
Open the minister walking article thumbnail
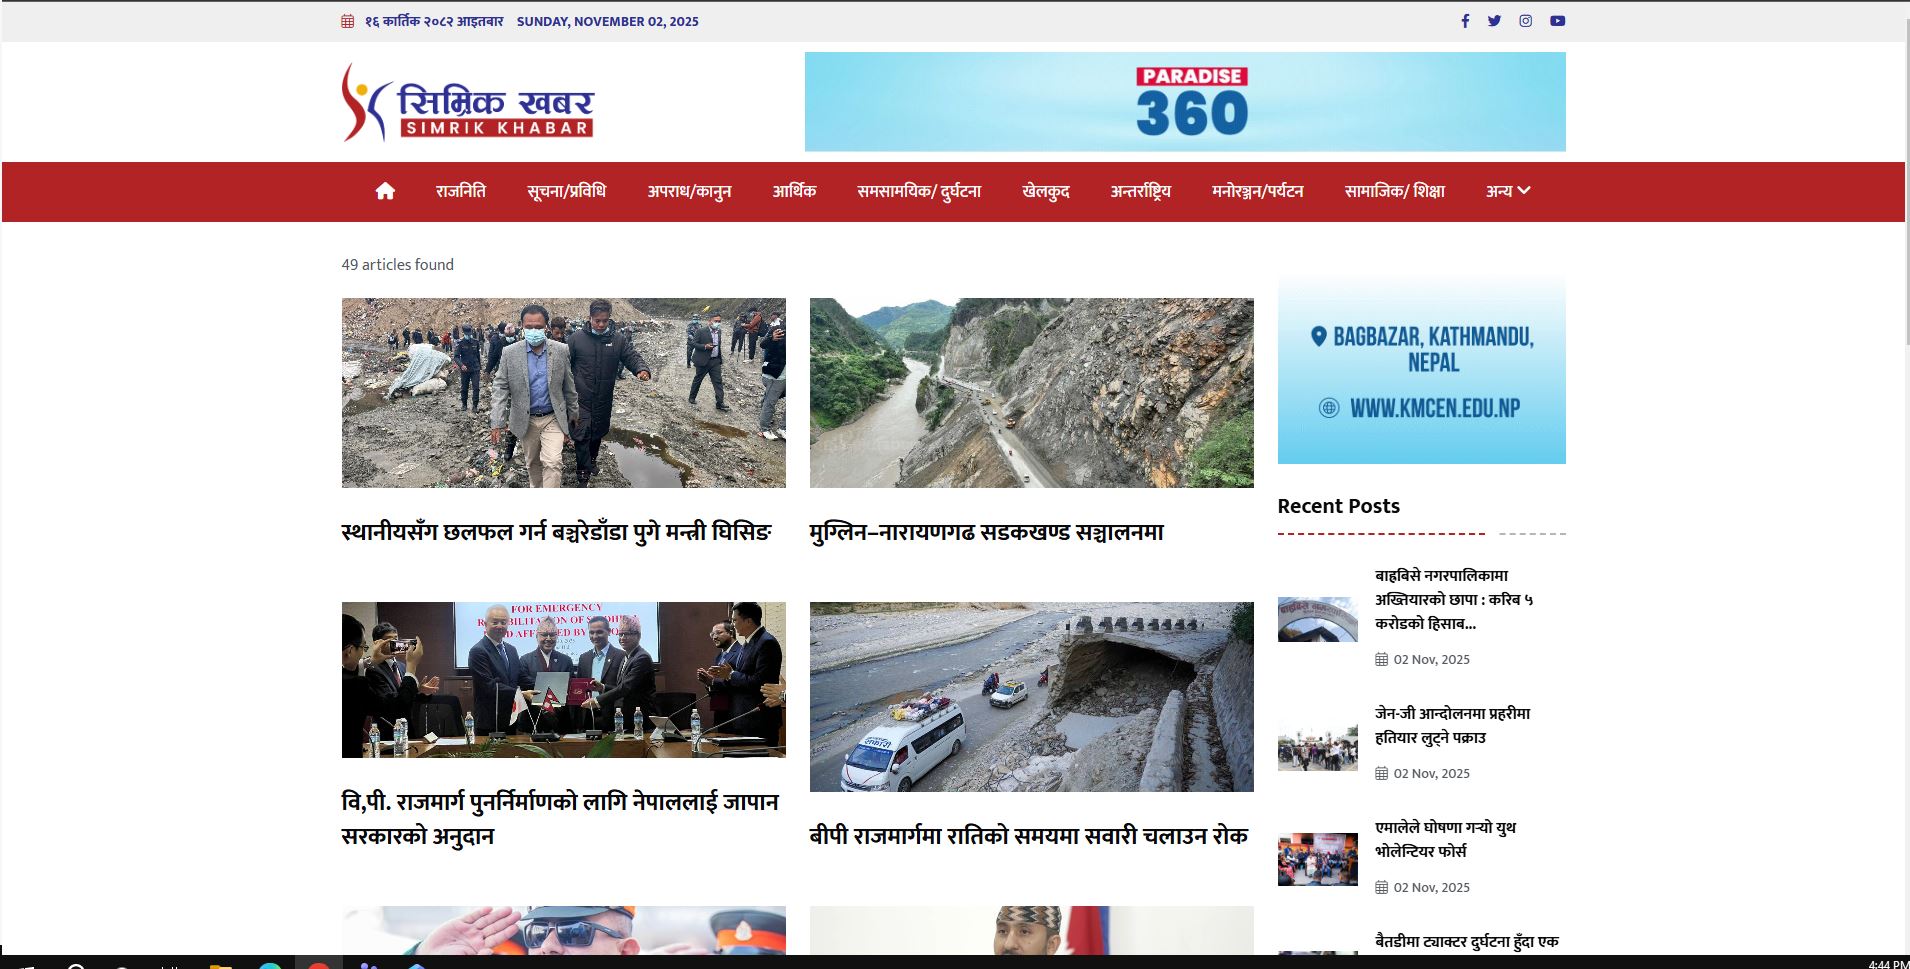click(563, 392)
